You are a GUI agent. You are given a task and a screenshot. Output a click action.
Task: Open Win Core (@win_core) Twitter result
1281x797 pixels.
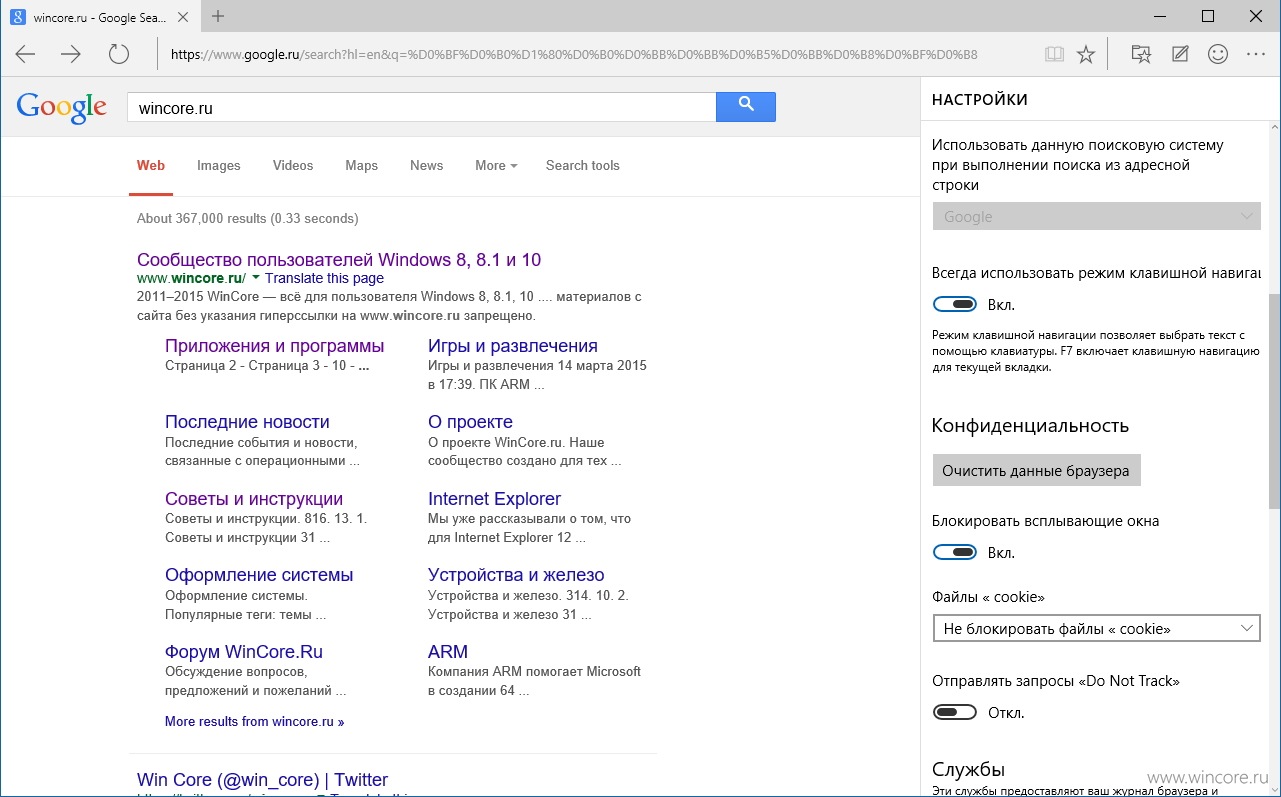262,780
